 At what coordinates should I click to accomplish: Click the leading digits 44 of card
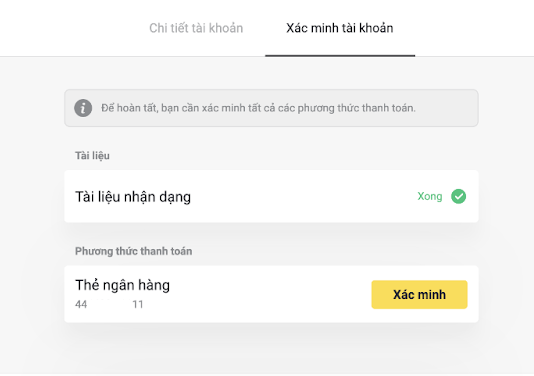(81, 304)
